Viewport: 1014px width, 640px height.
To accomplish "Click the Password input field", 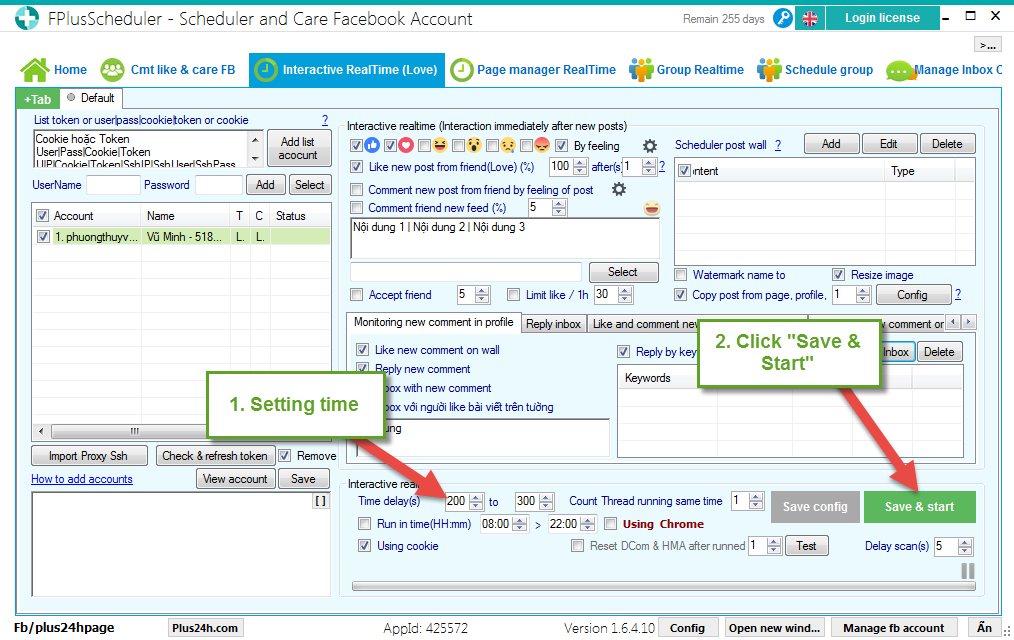I will [219, 185].
